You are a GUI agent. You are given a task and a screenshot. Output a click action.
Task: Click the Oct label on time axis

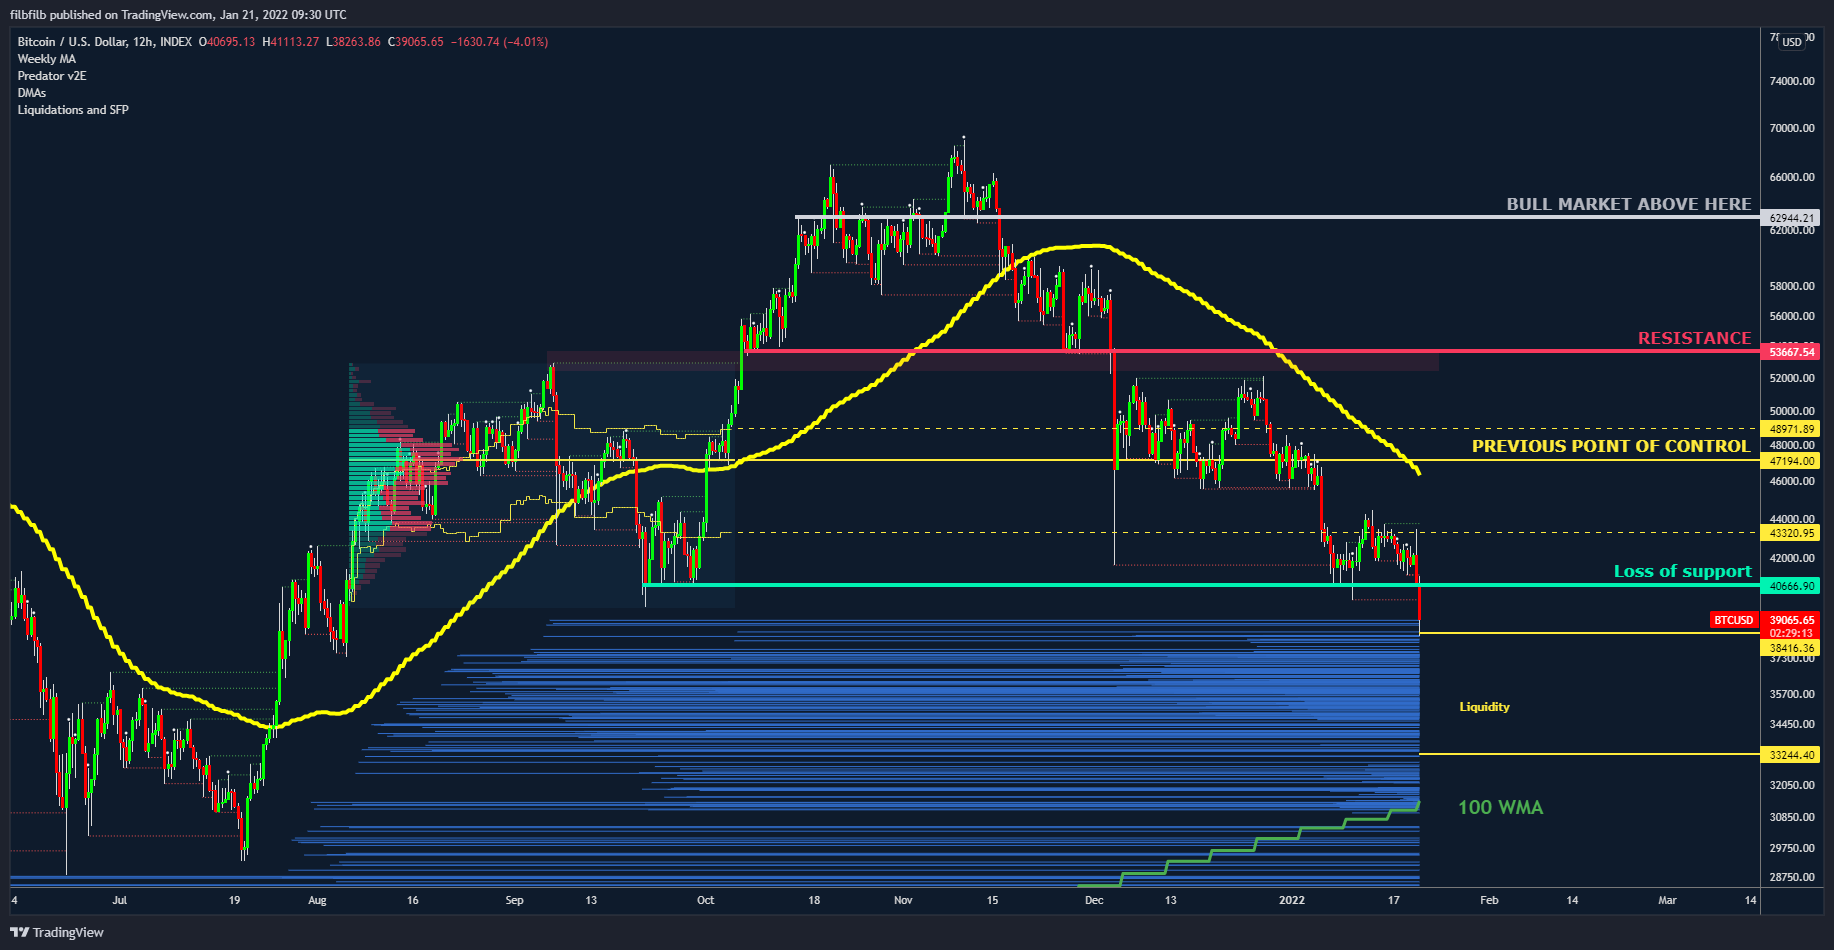point(705,900)
